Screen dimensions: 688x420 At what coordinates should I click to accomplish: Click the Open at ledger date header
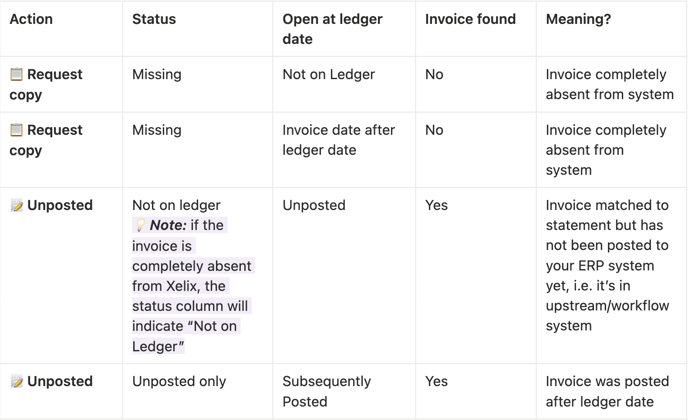[332, 29]
